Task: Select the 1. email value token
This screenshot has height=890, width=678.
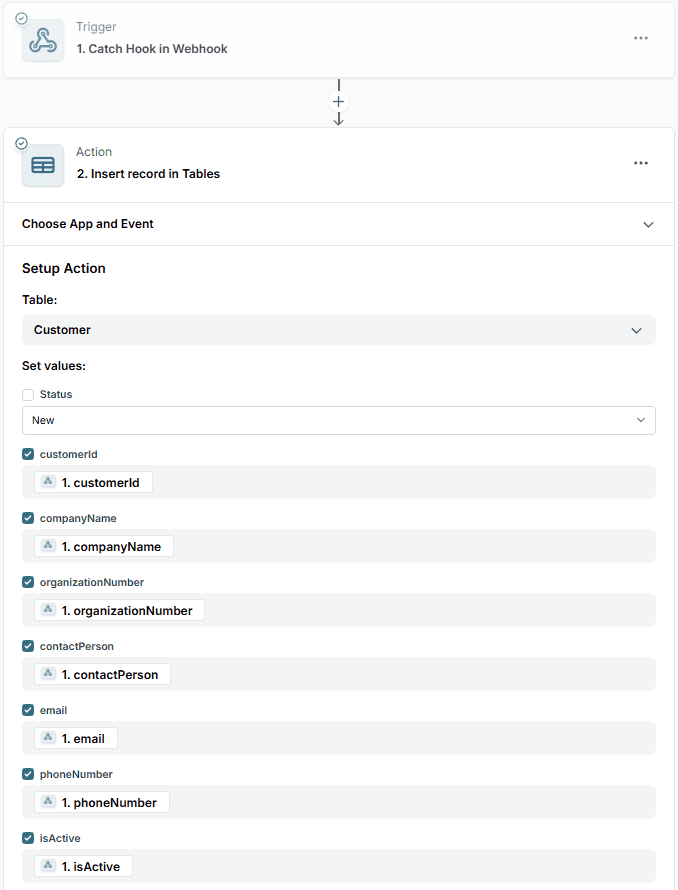Action: point(76,738)
